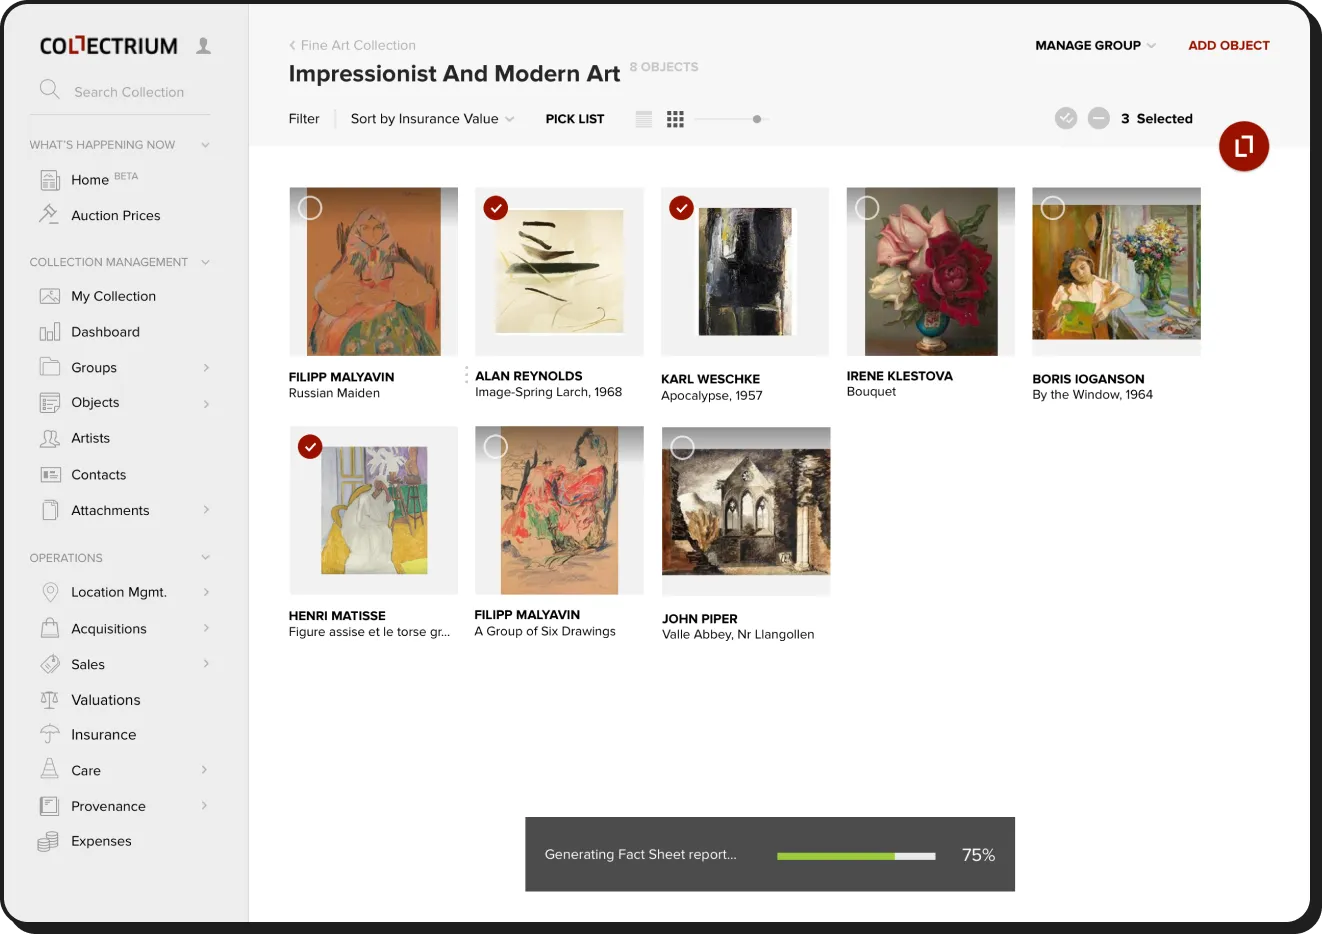This screenshot has height=934, width=1322.
Task: Open the Insurance section
Action: [104, 734]
